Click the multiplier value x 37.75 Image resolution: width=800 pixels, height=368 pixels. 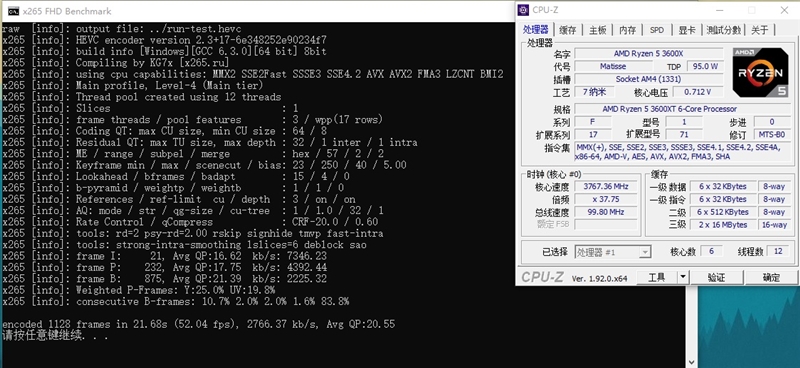coord(606,199)
